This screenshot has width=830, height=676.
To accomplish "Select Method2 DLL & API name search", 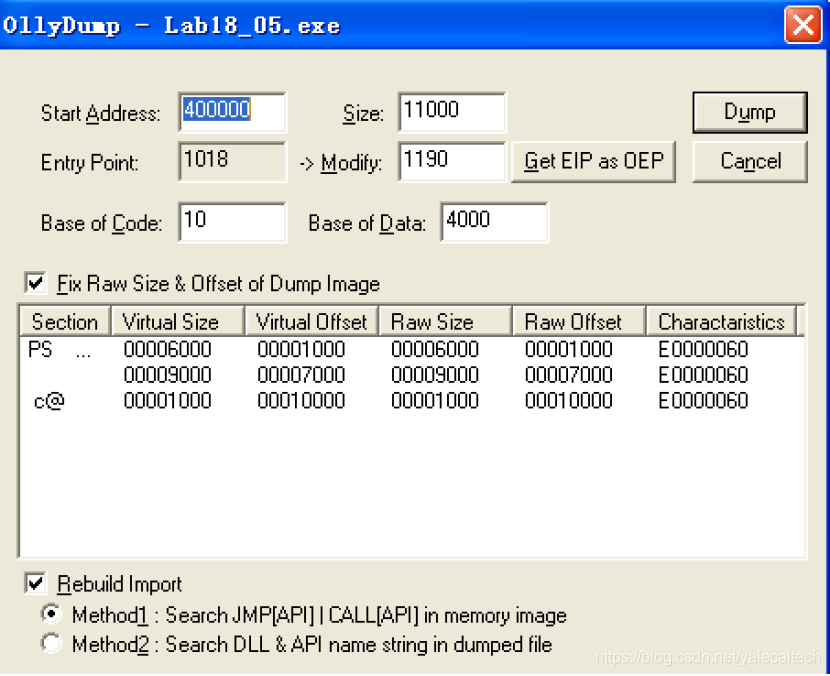I will 51,644.
